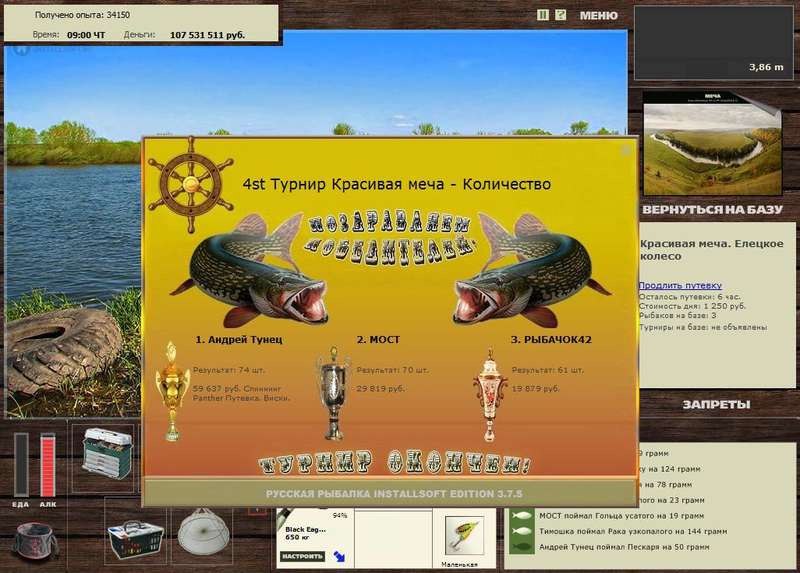The height and width of the screenshot is (573, 800).
Task: Click the 29 819 руб. prize text
Action: 381,388
